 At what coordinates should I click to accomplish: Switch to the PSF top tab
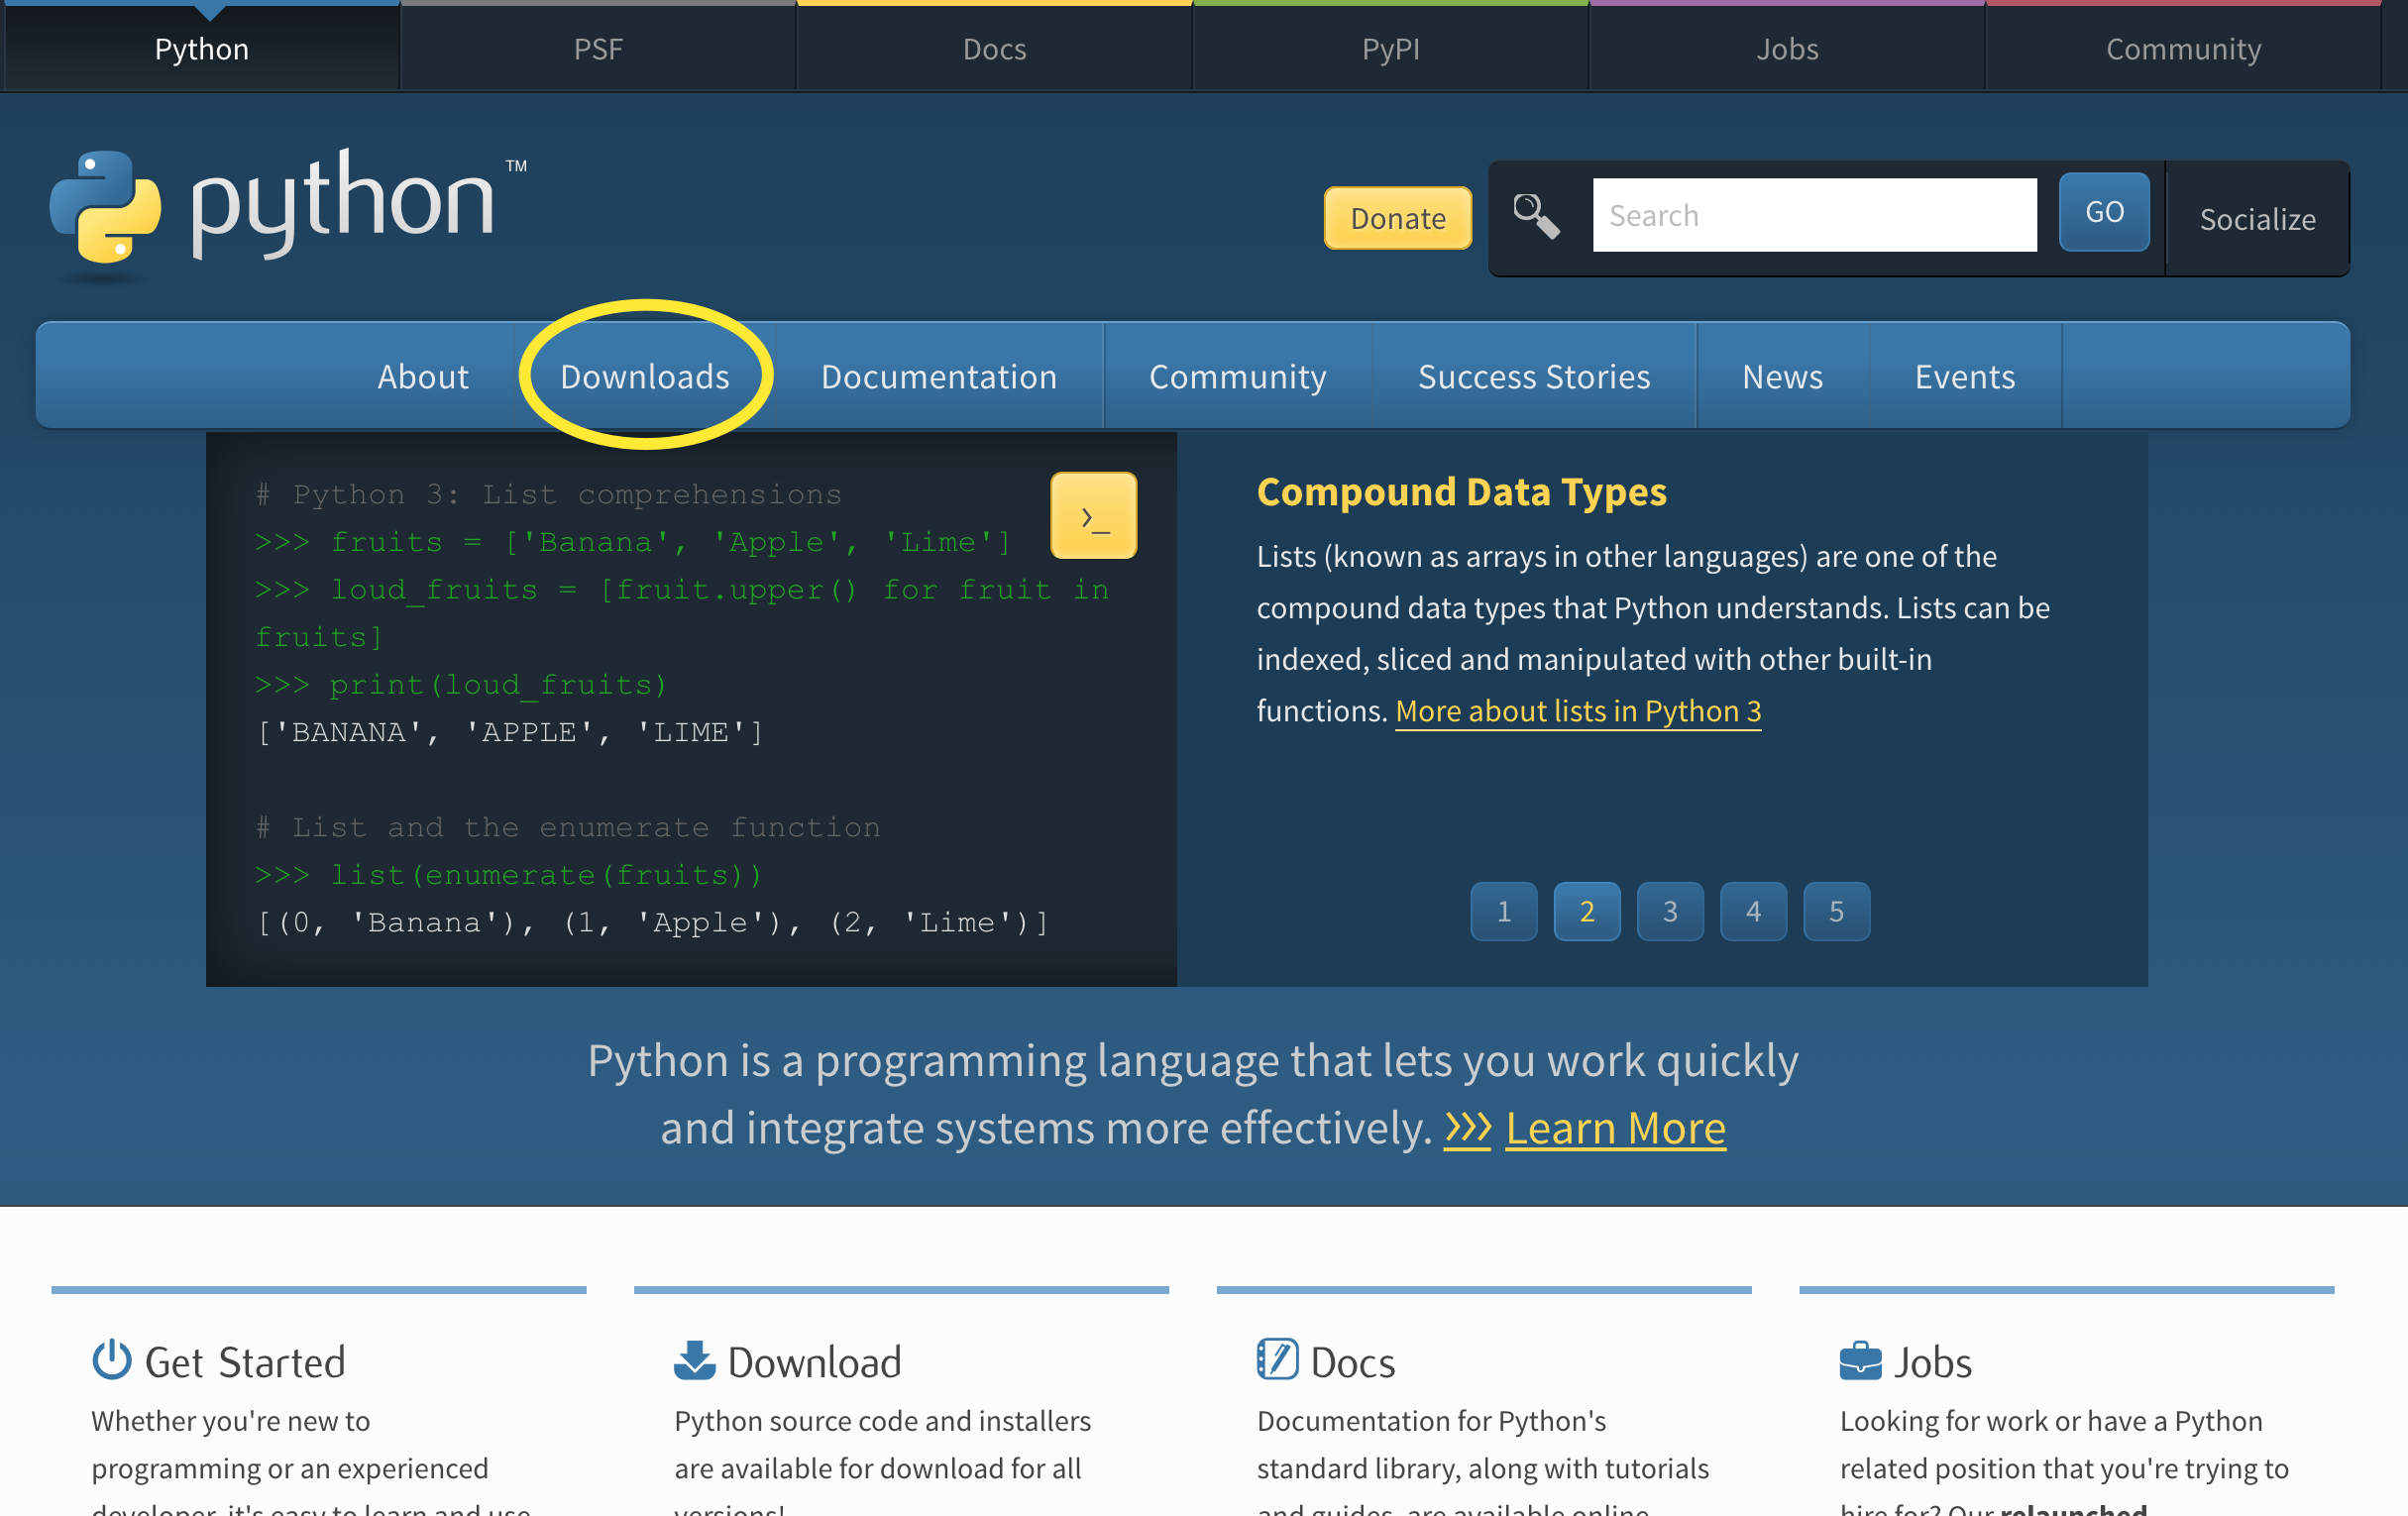click(x=598, y=48)
